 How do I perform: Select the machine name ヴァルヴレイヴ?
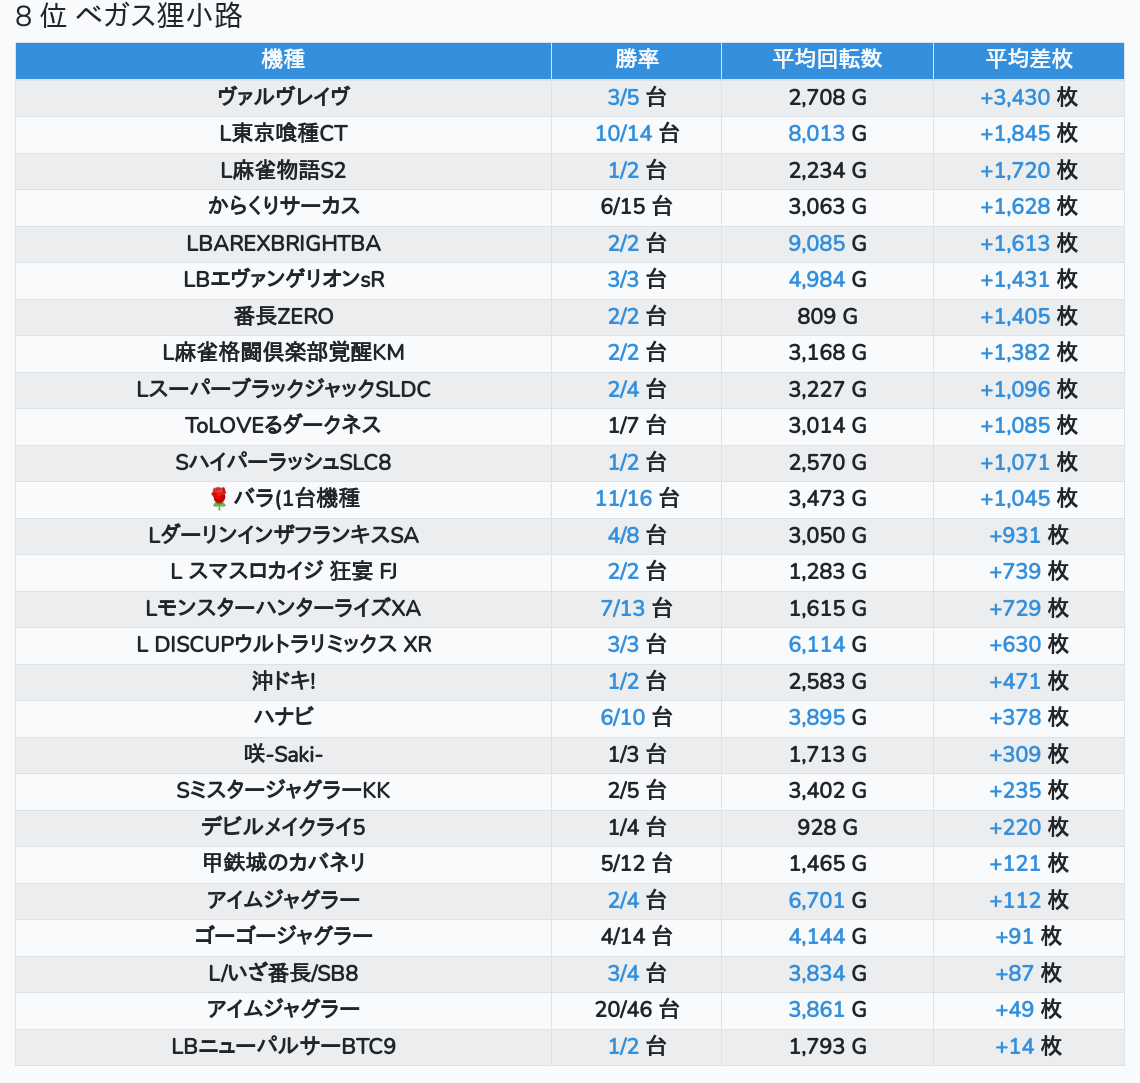[284, 97]
